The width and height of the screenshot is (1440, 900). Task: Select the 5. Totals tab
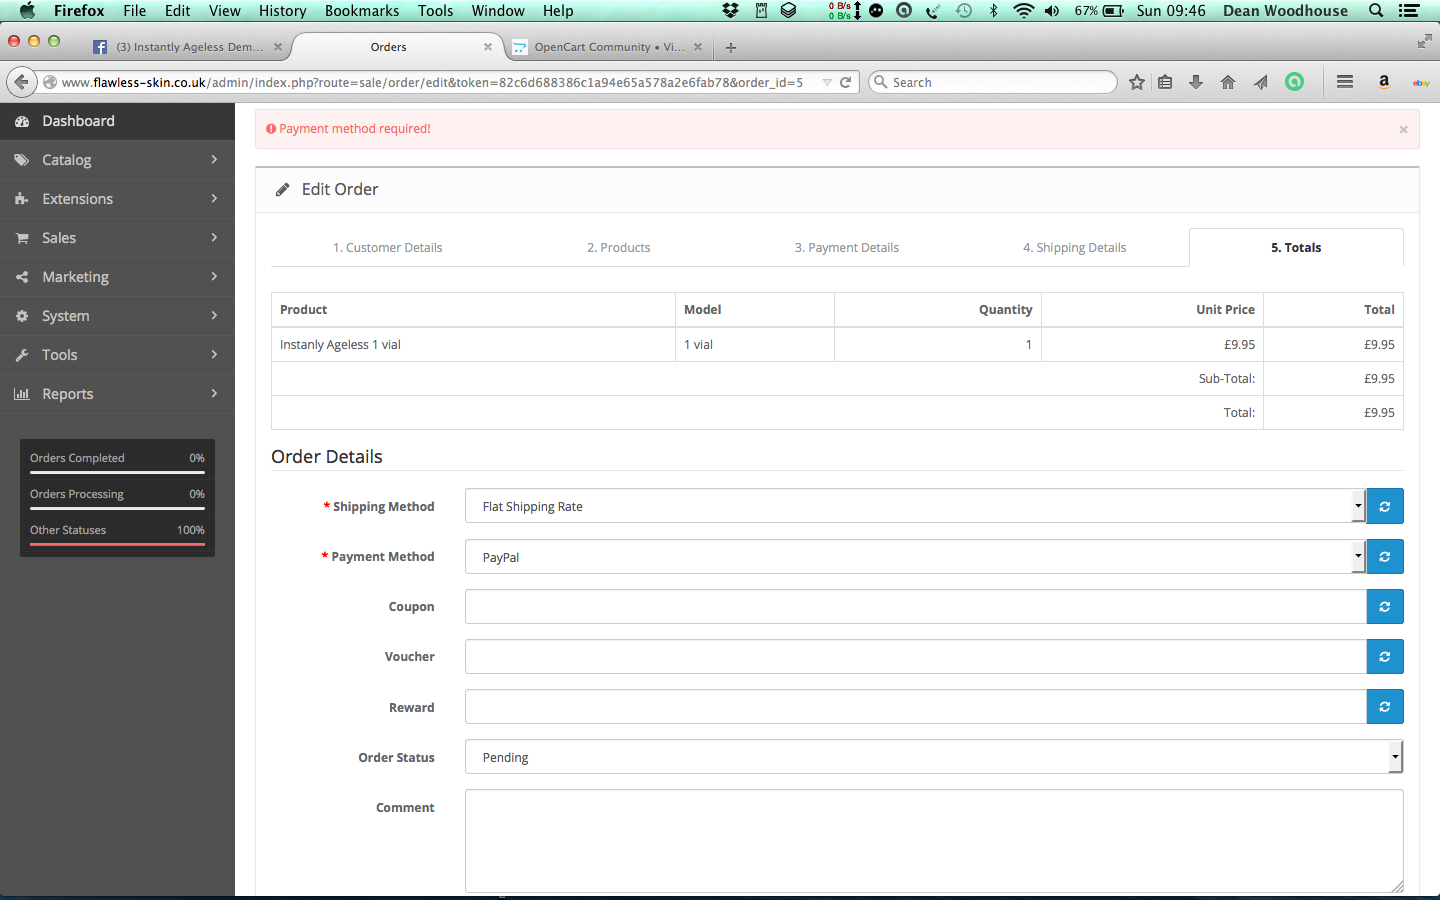coord(1296,248)
